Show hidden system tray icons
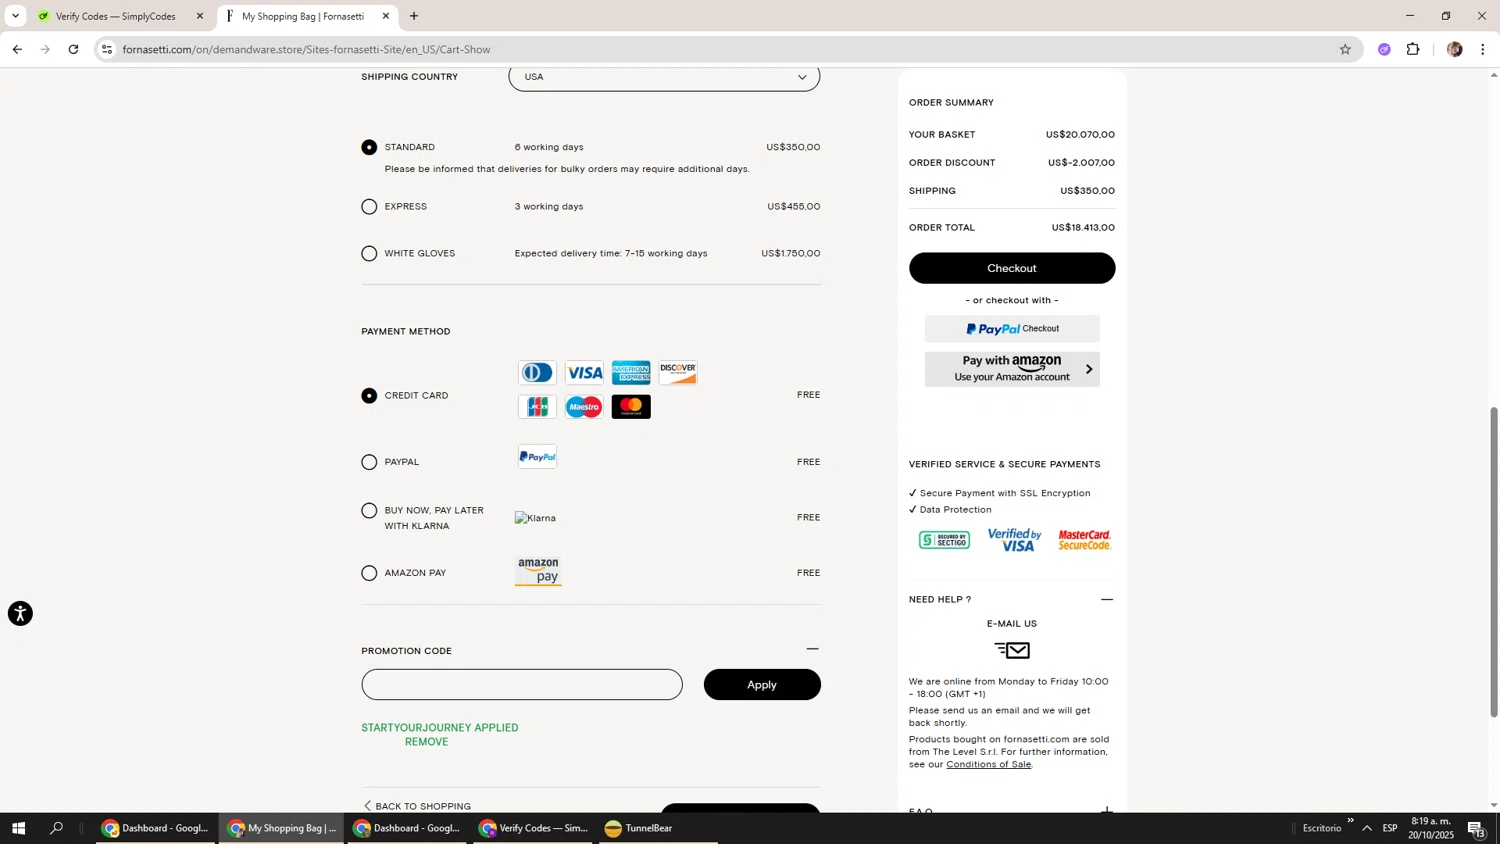The image size is (1500, 844). (1367, 828)
